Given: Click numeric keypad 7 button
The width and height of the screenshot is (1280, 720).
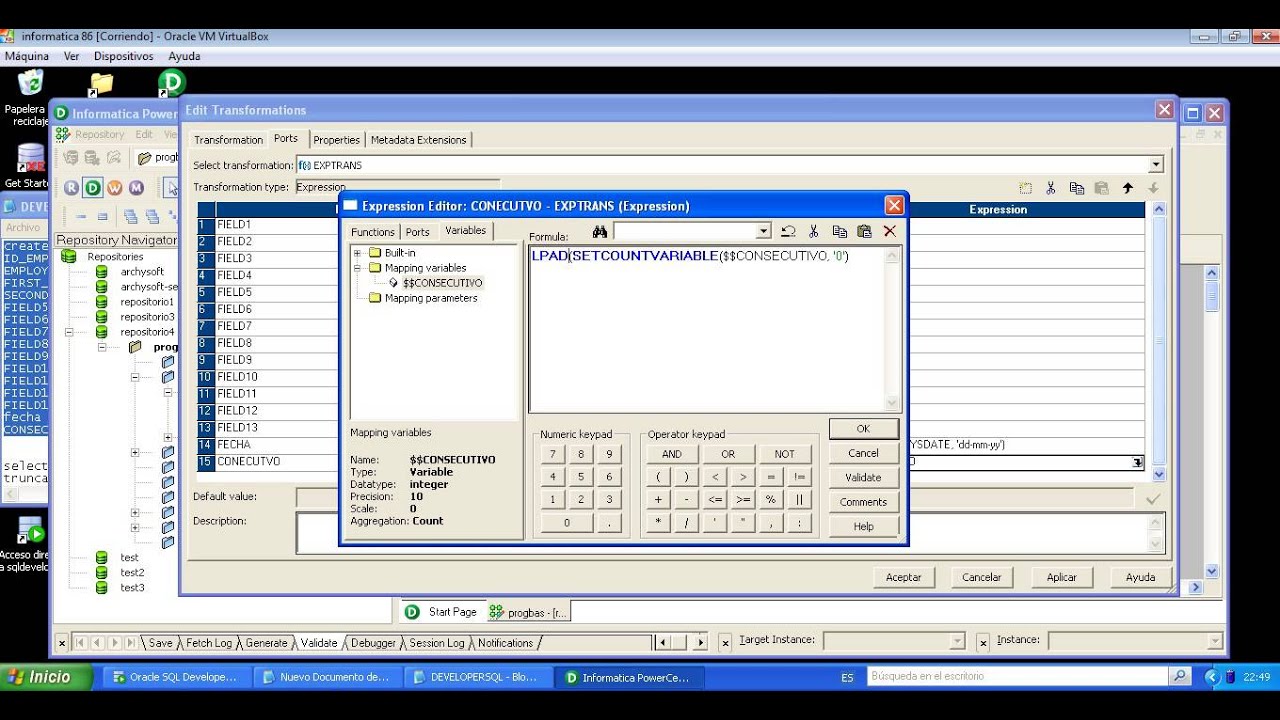Looking at the screenshot, I should pos(552,454).
